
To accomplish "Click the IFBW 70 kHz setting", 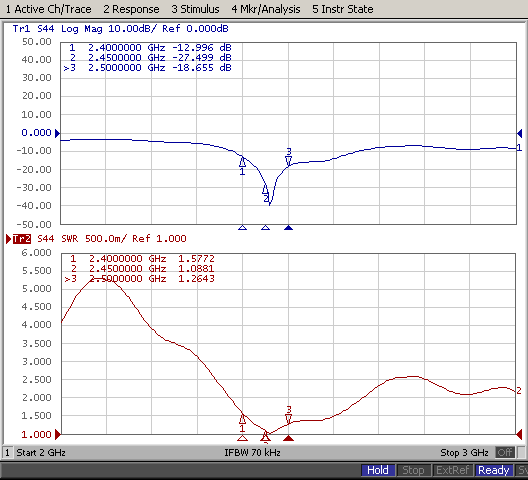I will pyautogui.click(x=253, y=452).
